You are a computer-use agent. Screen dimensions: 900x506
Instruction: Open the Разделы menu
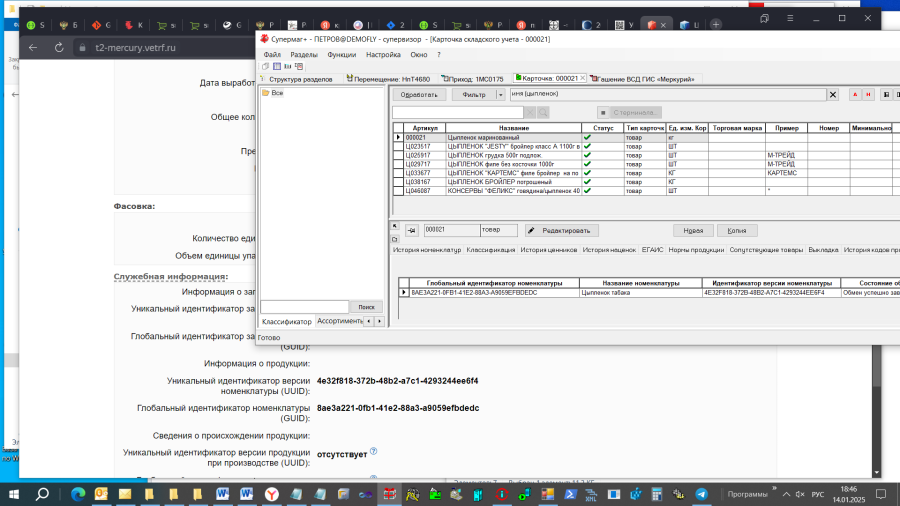pos(304,55)
